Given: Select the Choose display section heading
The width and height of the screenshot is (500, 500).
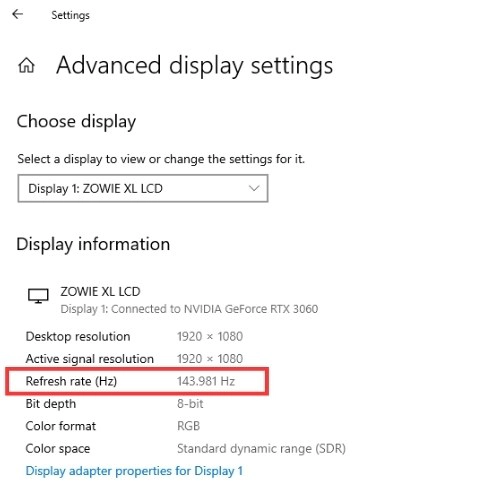Looking at the screenshot, I should [76, 122].
